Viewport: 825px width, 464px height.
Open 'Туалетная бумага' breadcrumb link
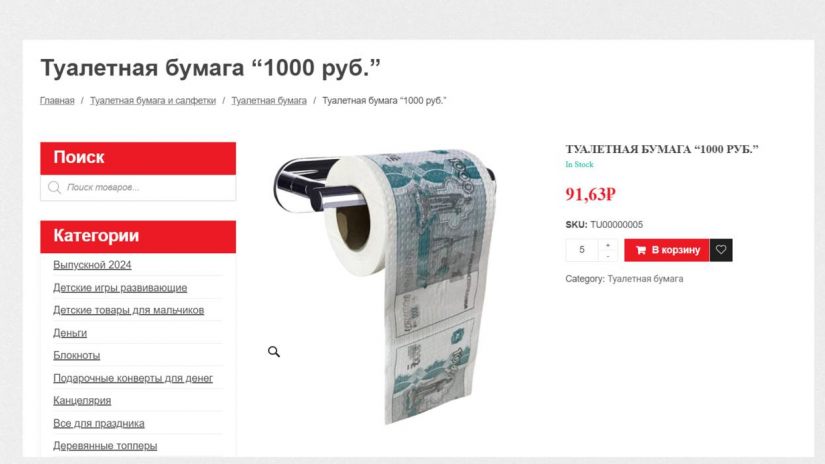269,100
